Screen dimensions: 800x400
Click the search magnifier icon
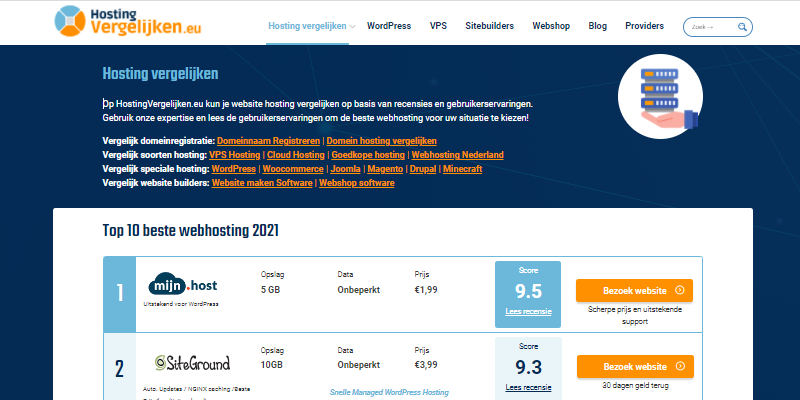pyautogui.click(x=742, y=27)
